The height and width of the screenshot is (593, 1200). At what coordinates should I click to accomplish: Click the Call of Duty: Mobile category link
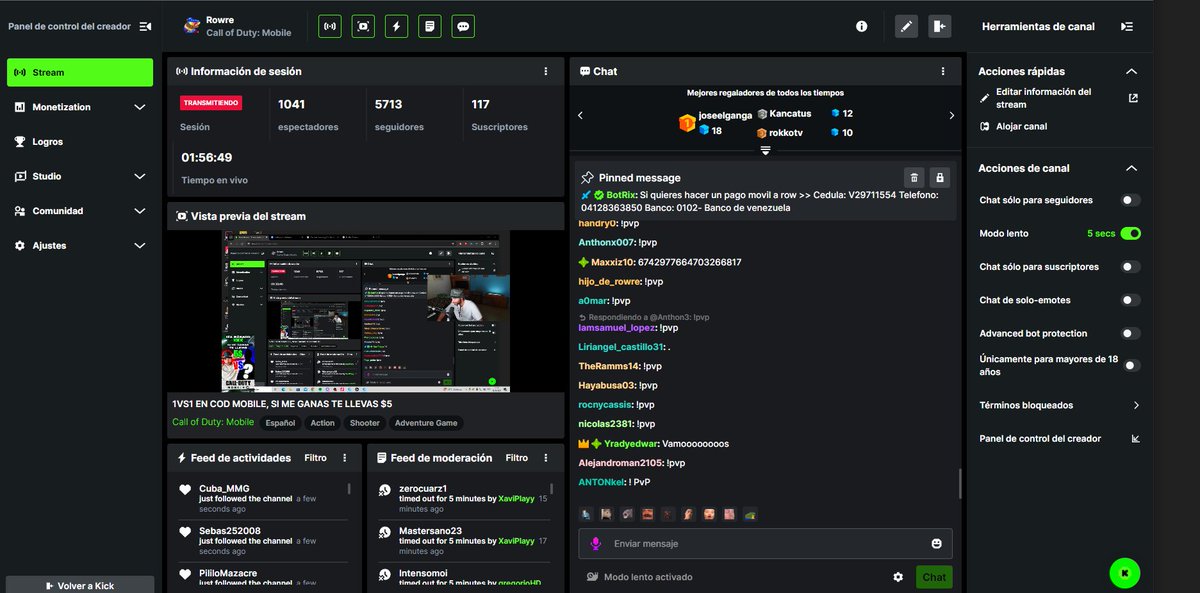pyautogui.click(x=213, y=423)
